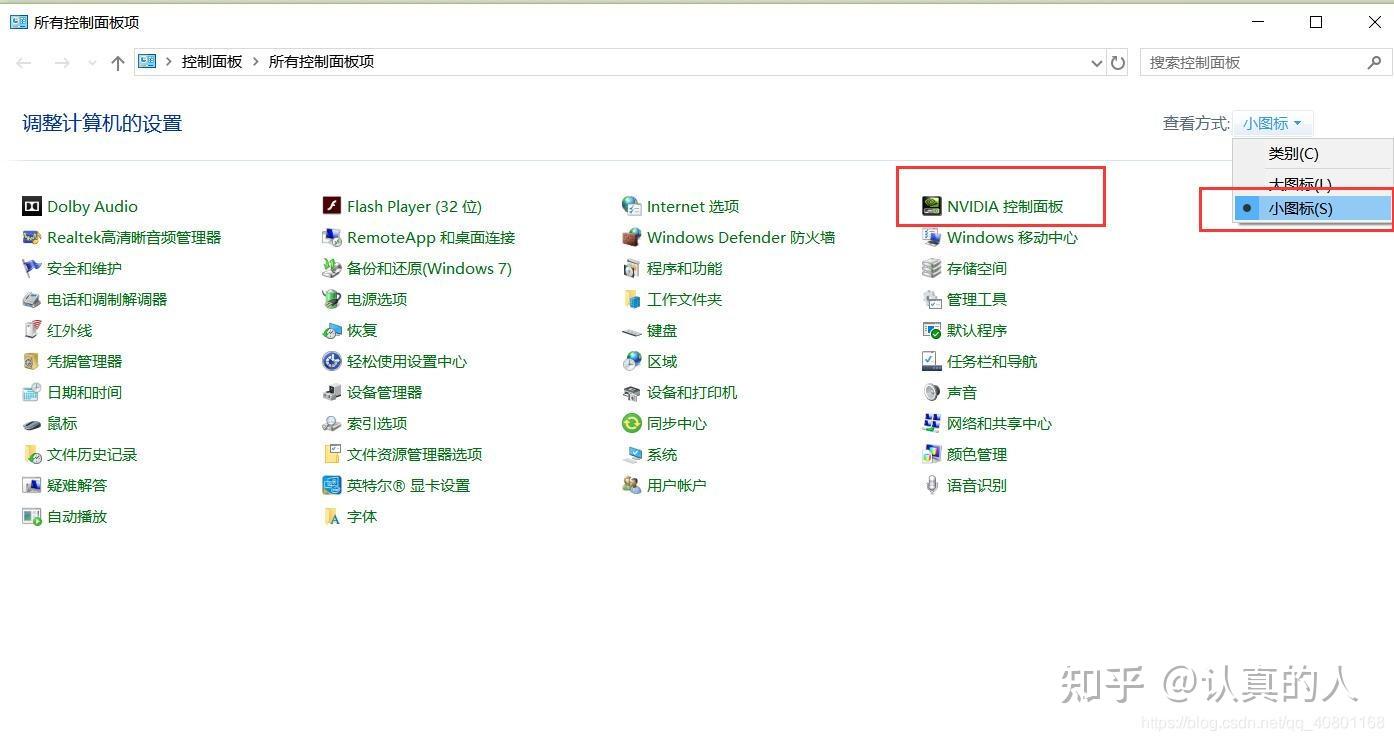Refresh the control panel view
1394x741 pixels.
click(x=1118, y=63)
